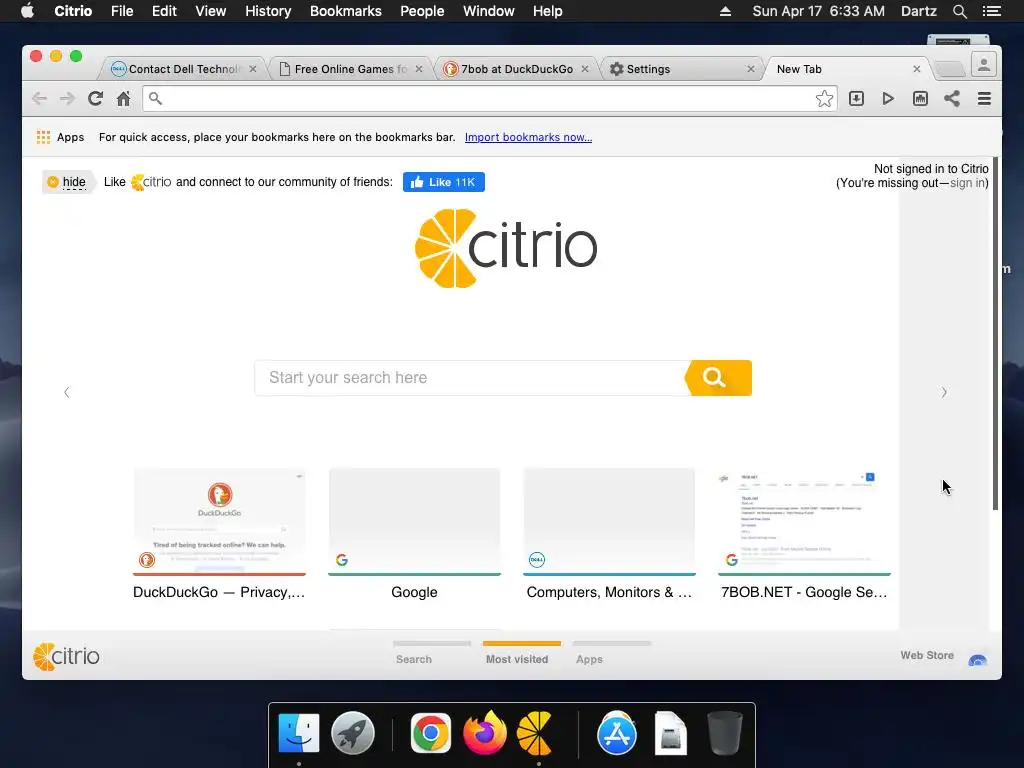Launch Firefox from the dock
Image resolution: width=1024 pixels, height=768 pixels.
point(485,733)
